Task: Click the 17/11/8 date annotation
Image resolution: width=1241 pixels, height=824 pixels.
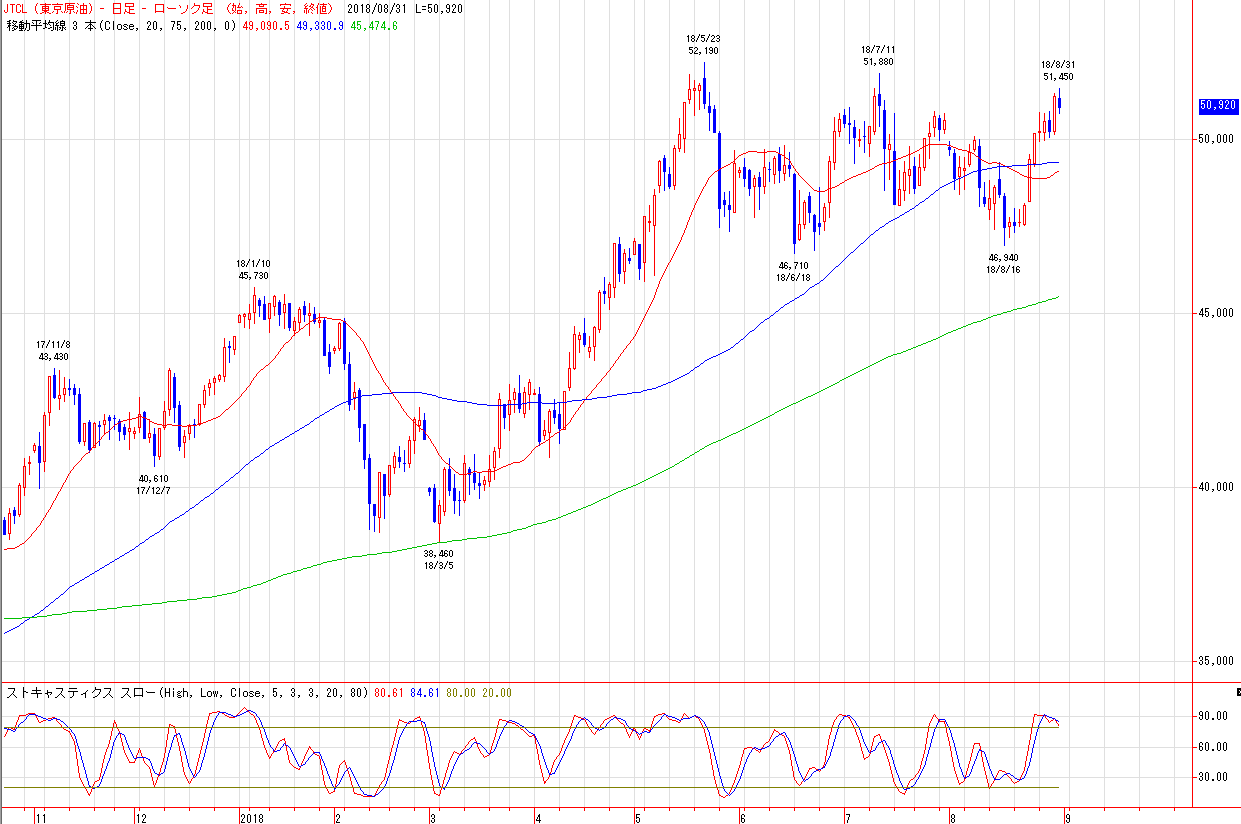Action: [54, 345]
